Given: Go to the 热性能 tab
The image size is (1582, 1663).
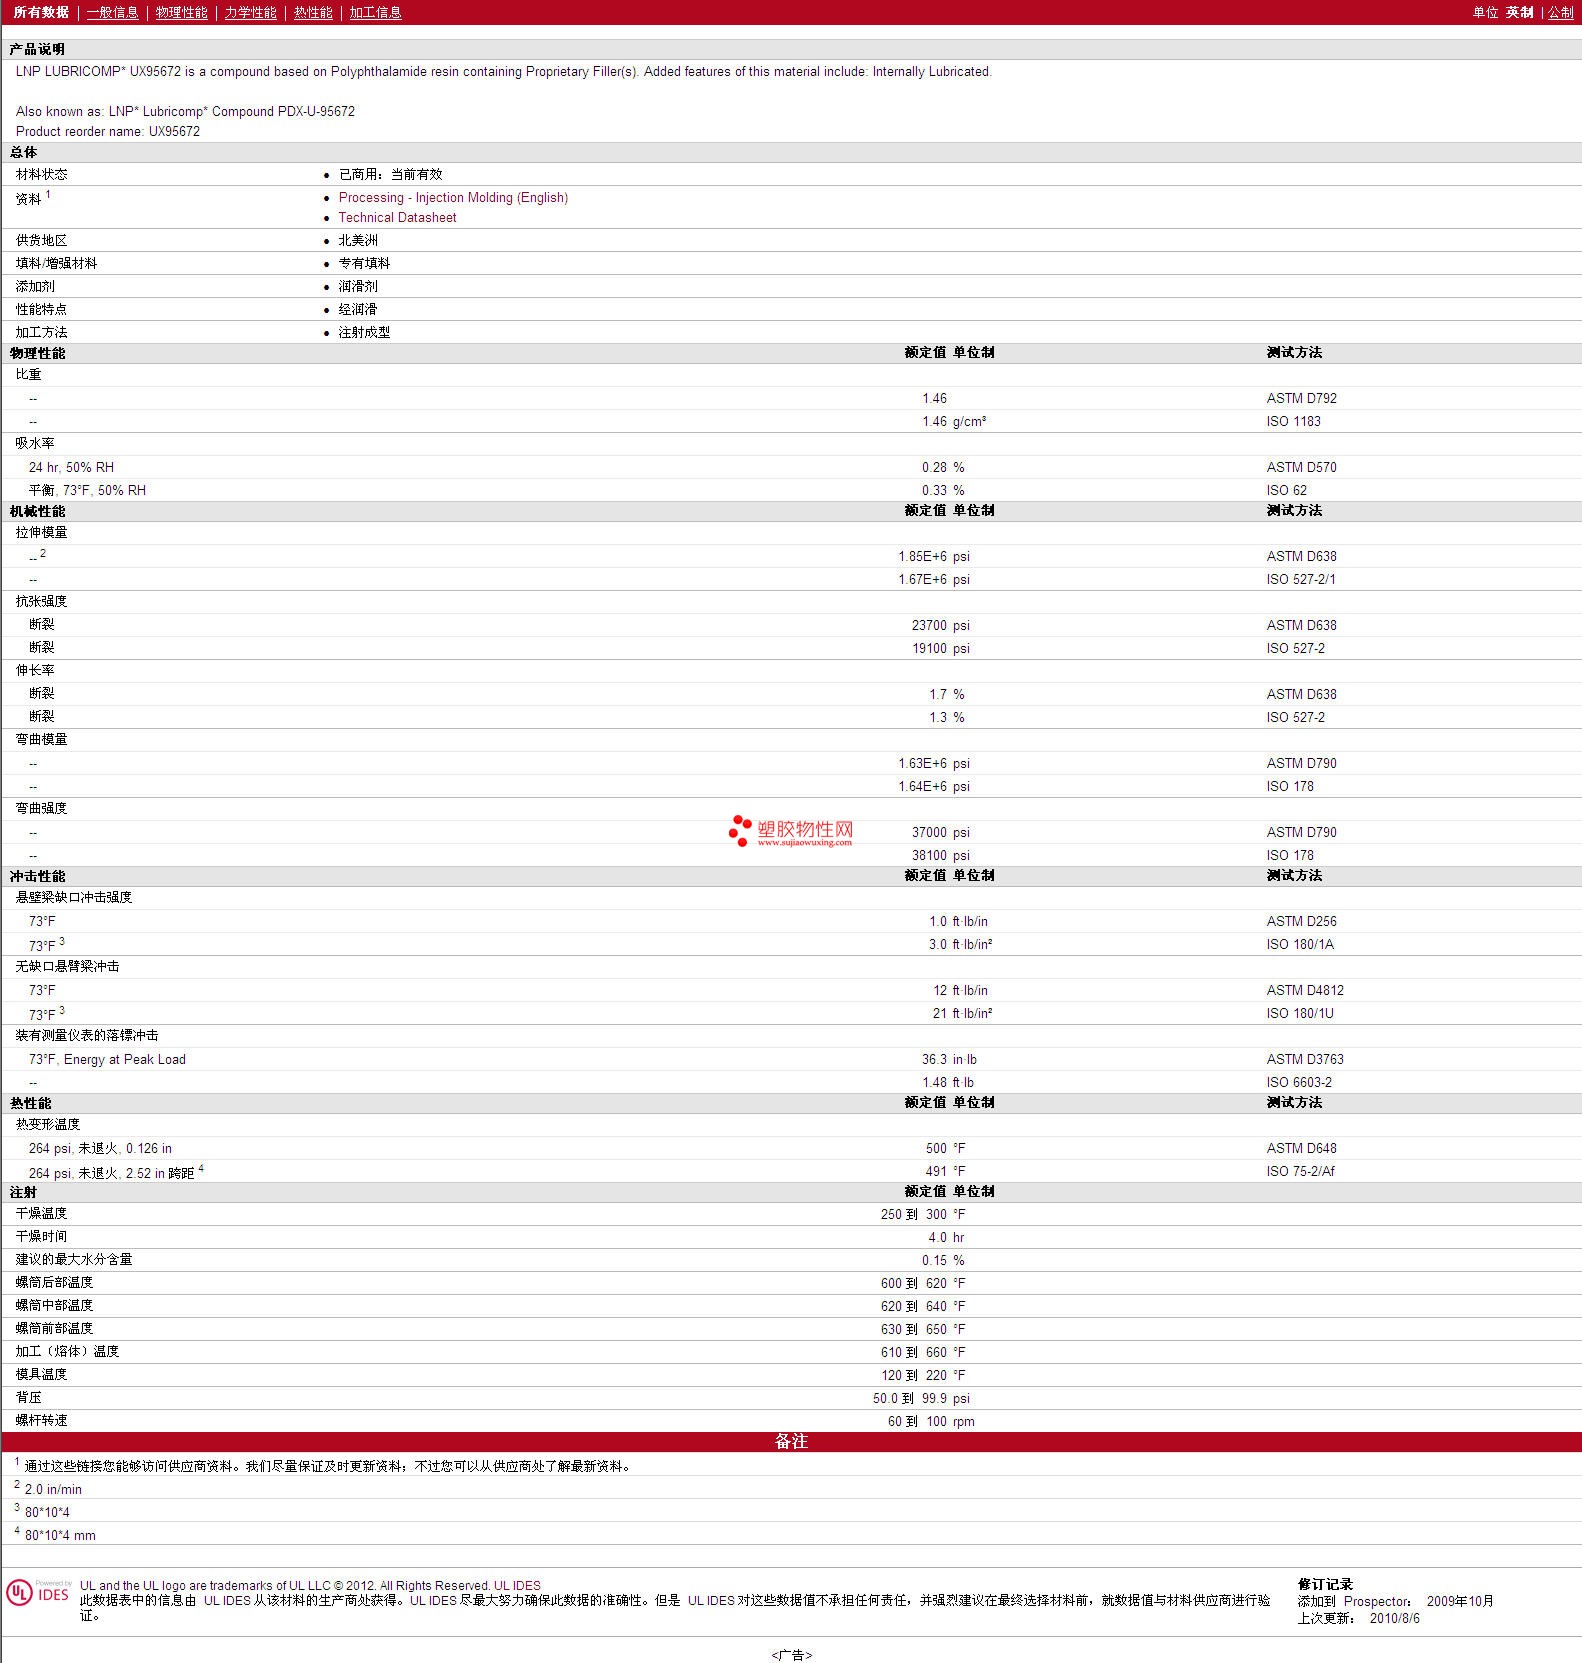Looking at the screenshot, I should tap(313, 12).
